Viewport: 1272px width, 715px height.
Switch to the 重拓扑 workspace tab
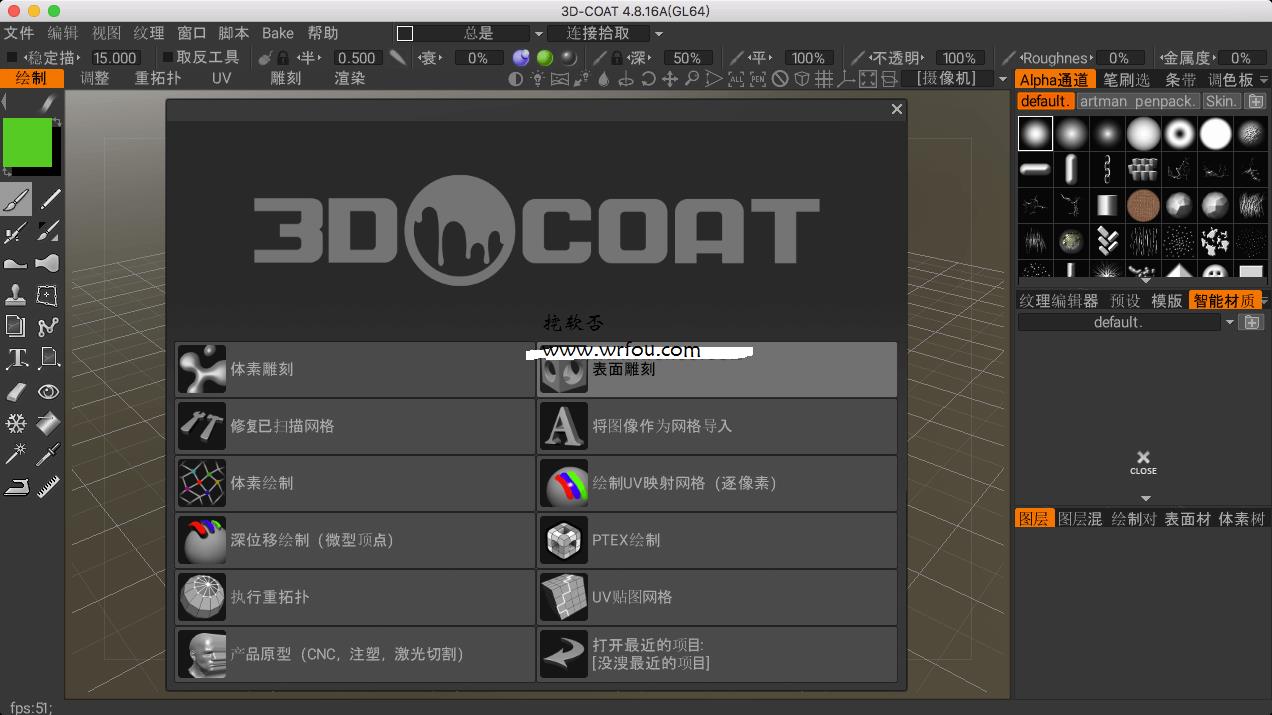point(159,78)
